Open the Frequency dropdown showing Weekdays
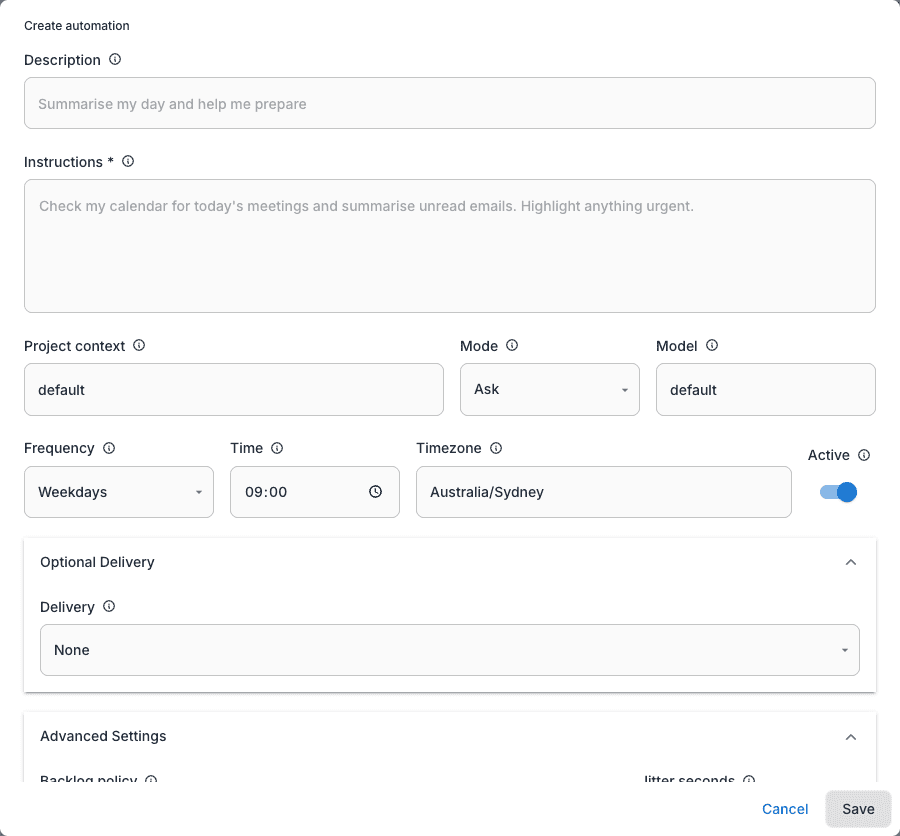Image resolution: width=900 pixels, height=836 pixels. pos(119,492)
